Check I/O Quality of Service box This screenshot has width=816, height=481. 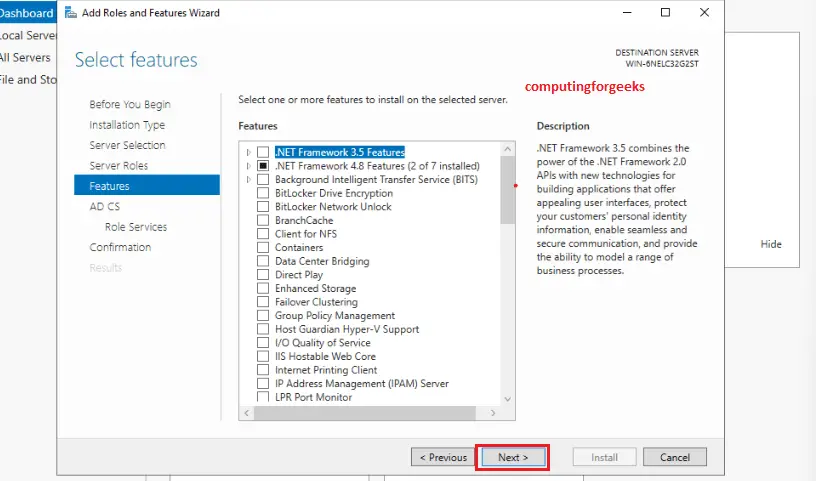(263, 343)
